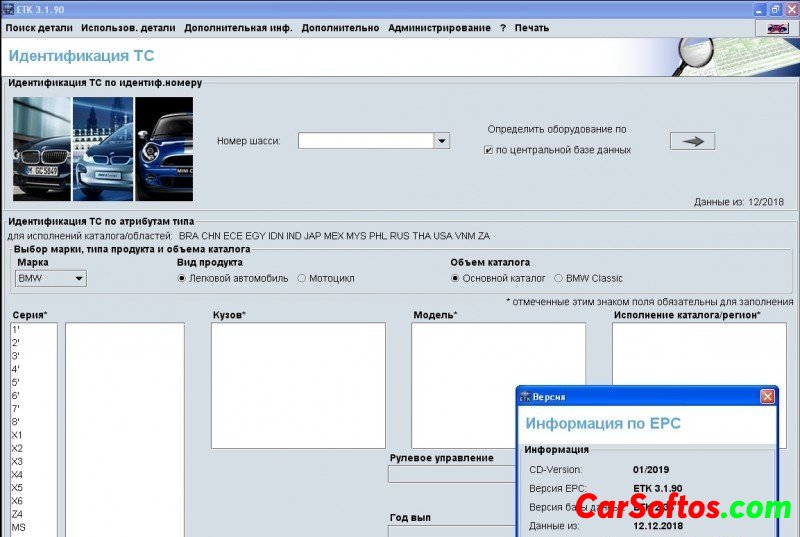Expand the Номер шасси dropdown arrow
The width and height of the screenshot is (800, 537).
click(442, 142)
